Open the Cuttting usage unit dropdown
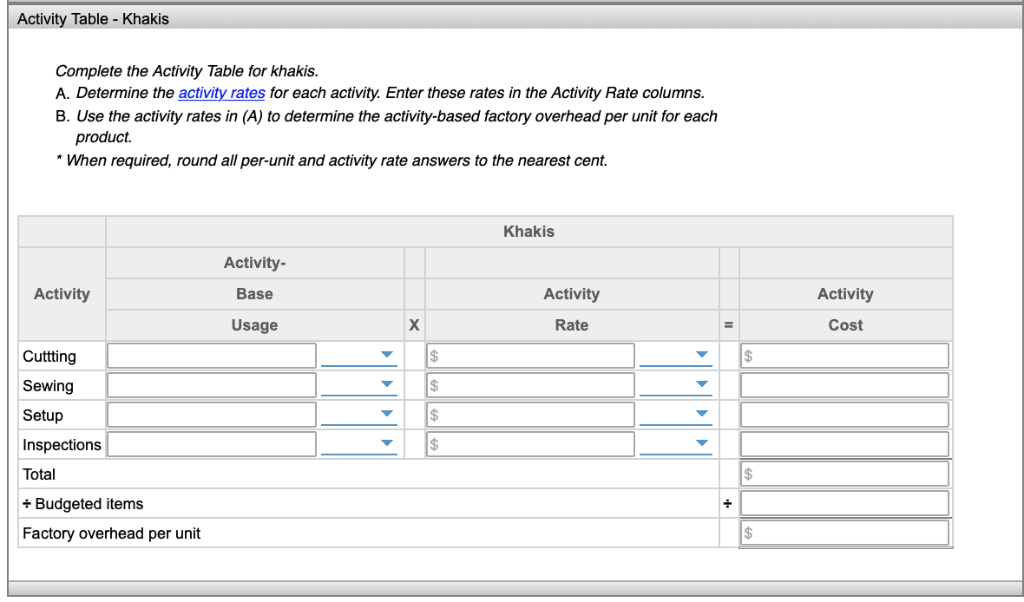1024x602 pixels. tap(359, 356)
